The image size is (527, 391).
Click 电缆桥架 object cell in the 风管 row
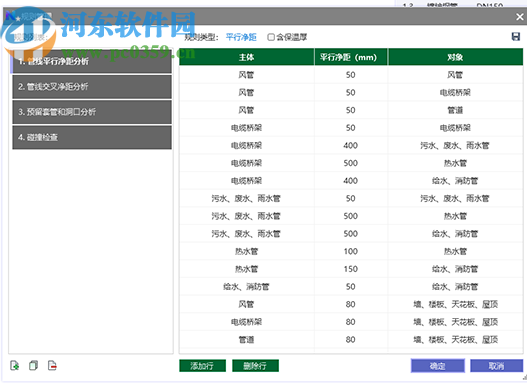455,92
